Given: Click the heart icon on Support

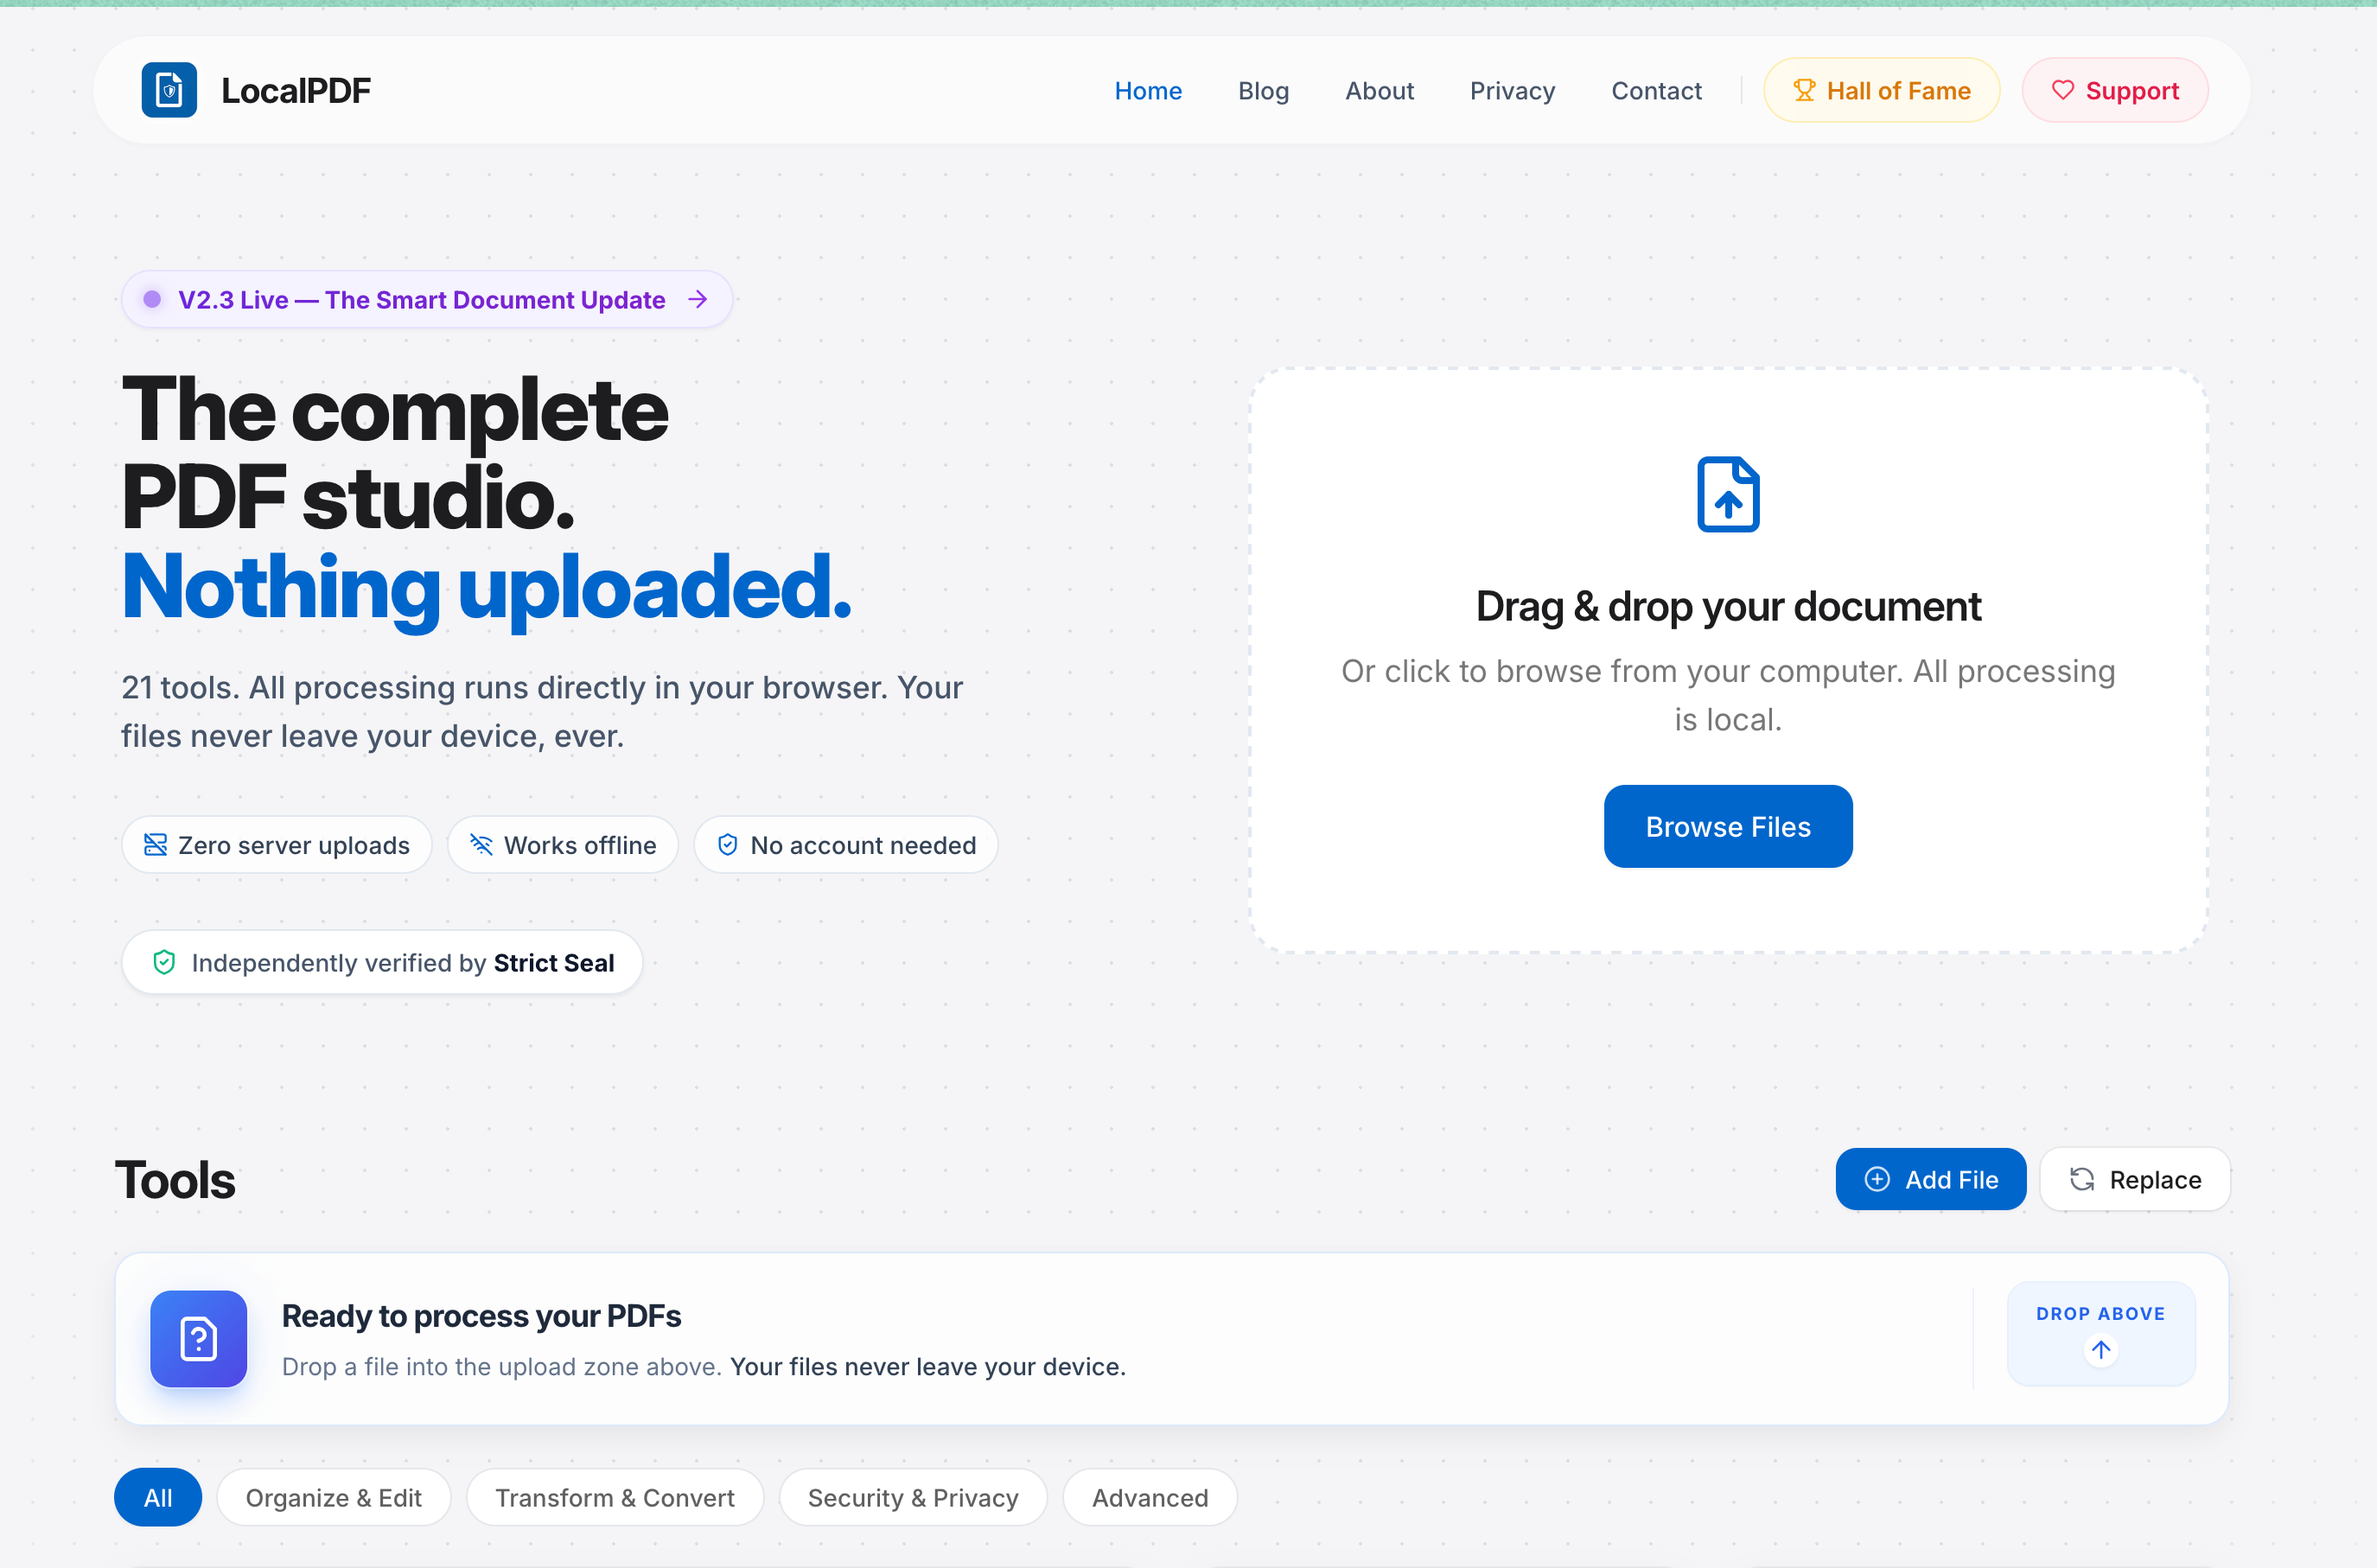Looking at the screenshot, I should [x=2062, y=91].
